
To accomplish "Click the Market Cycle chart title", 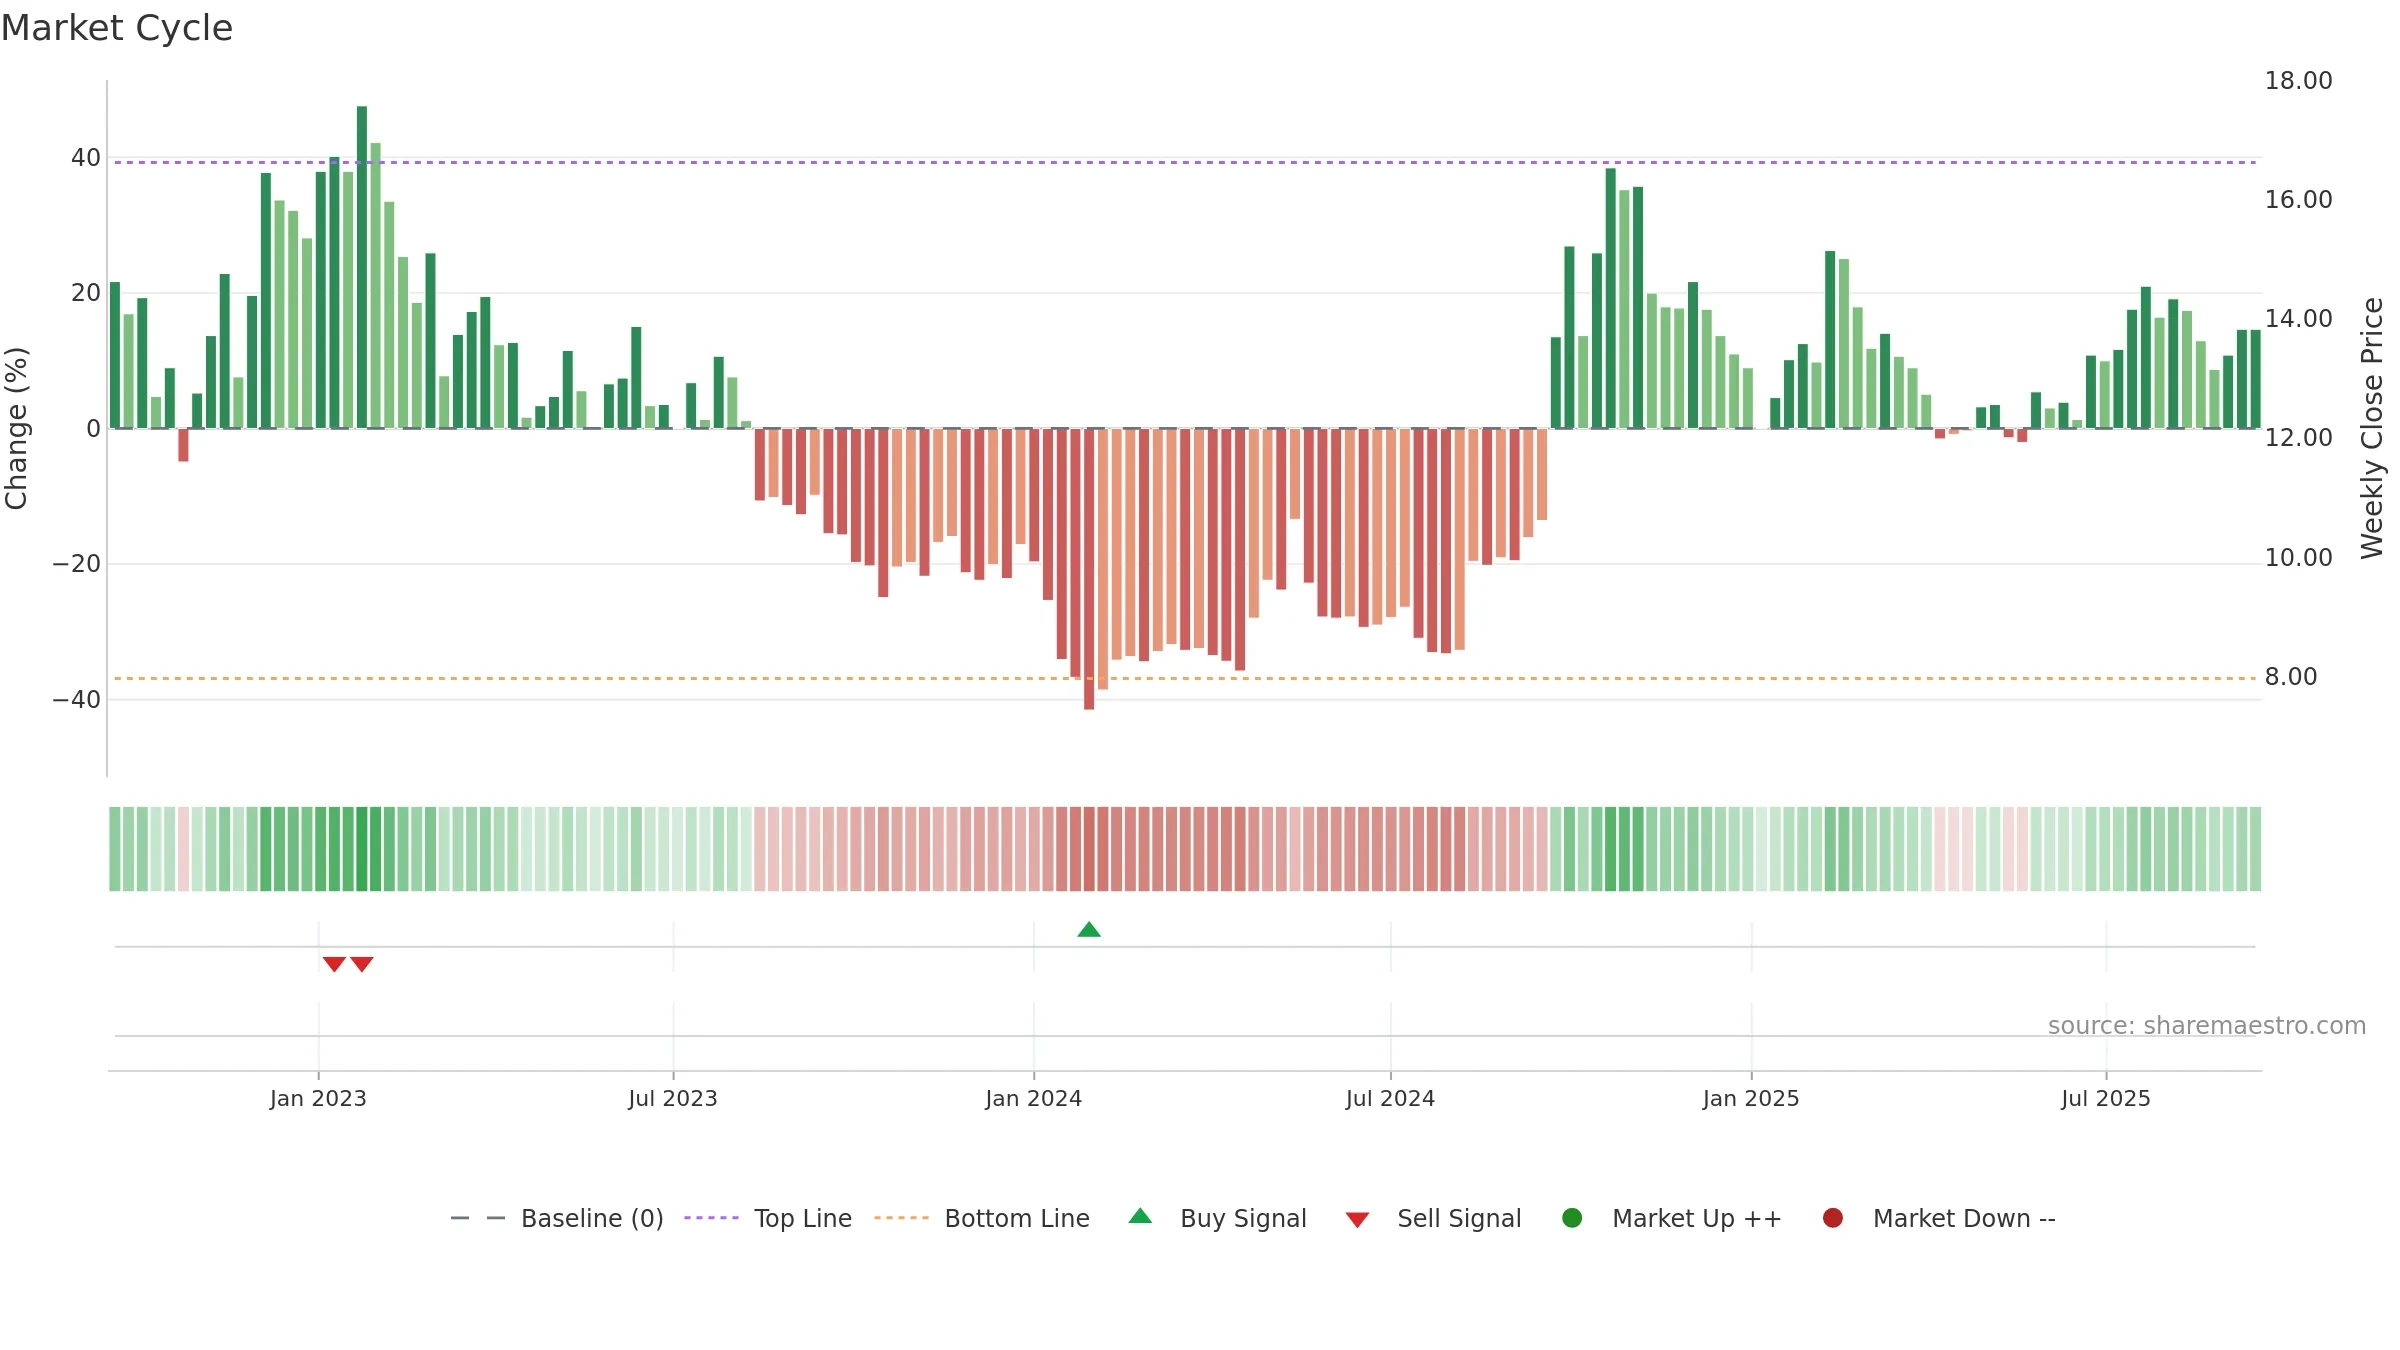I will pos(117,28).
